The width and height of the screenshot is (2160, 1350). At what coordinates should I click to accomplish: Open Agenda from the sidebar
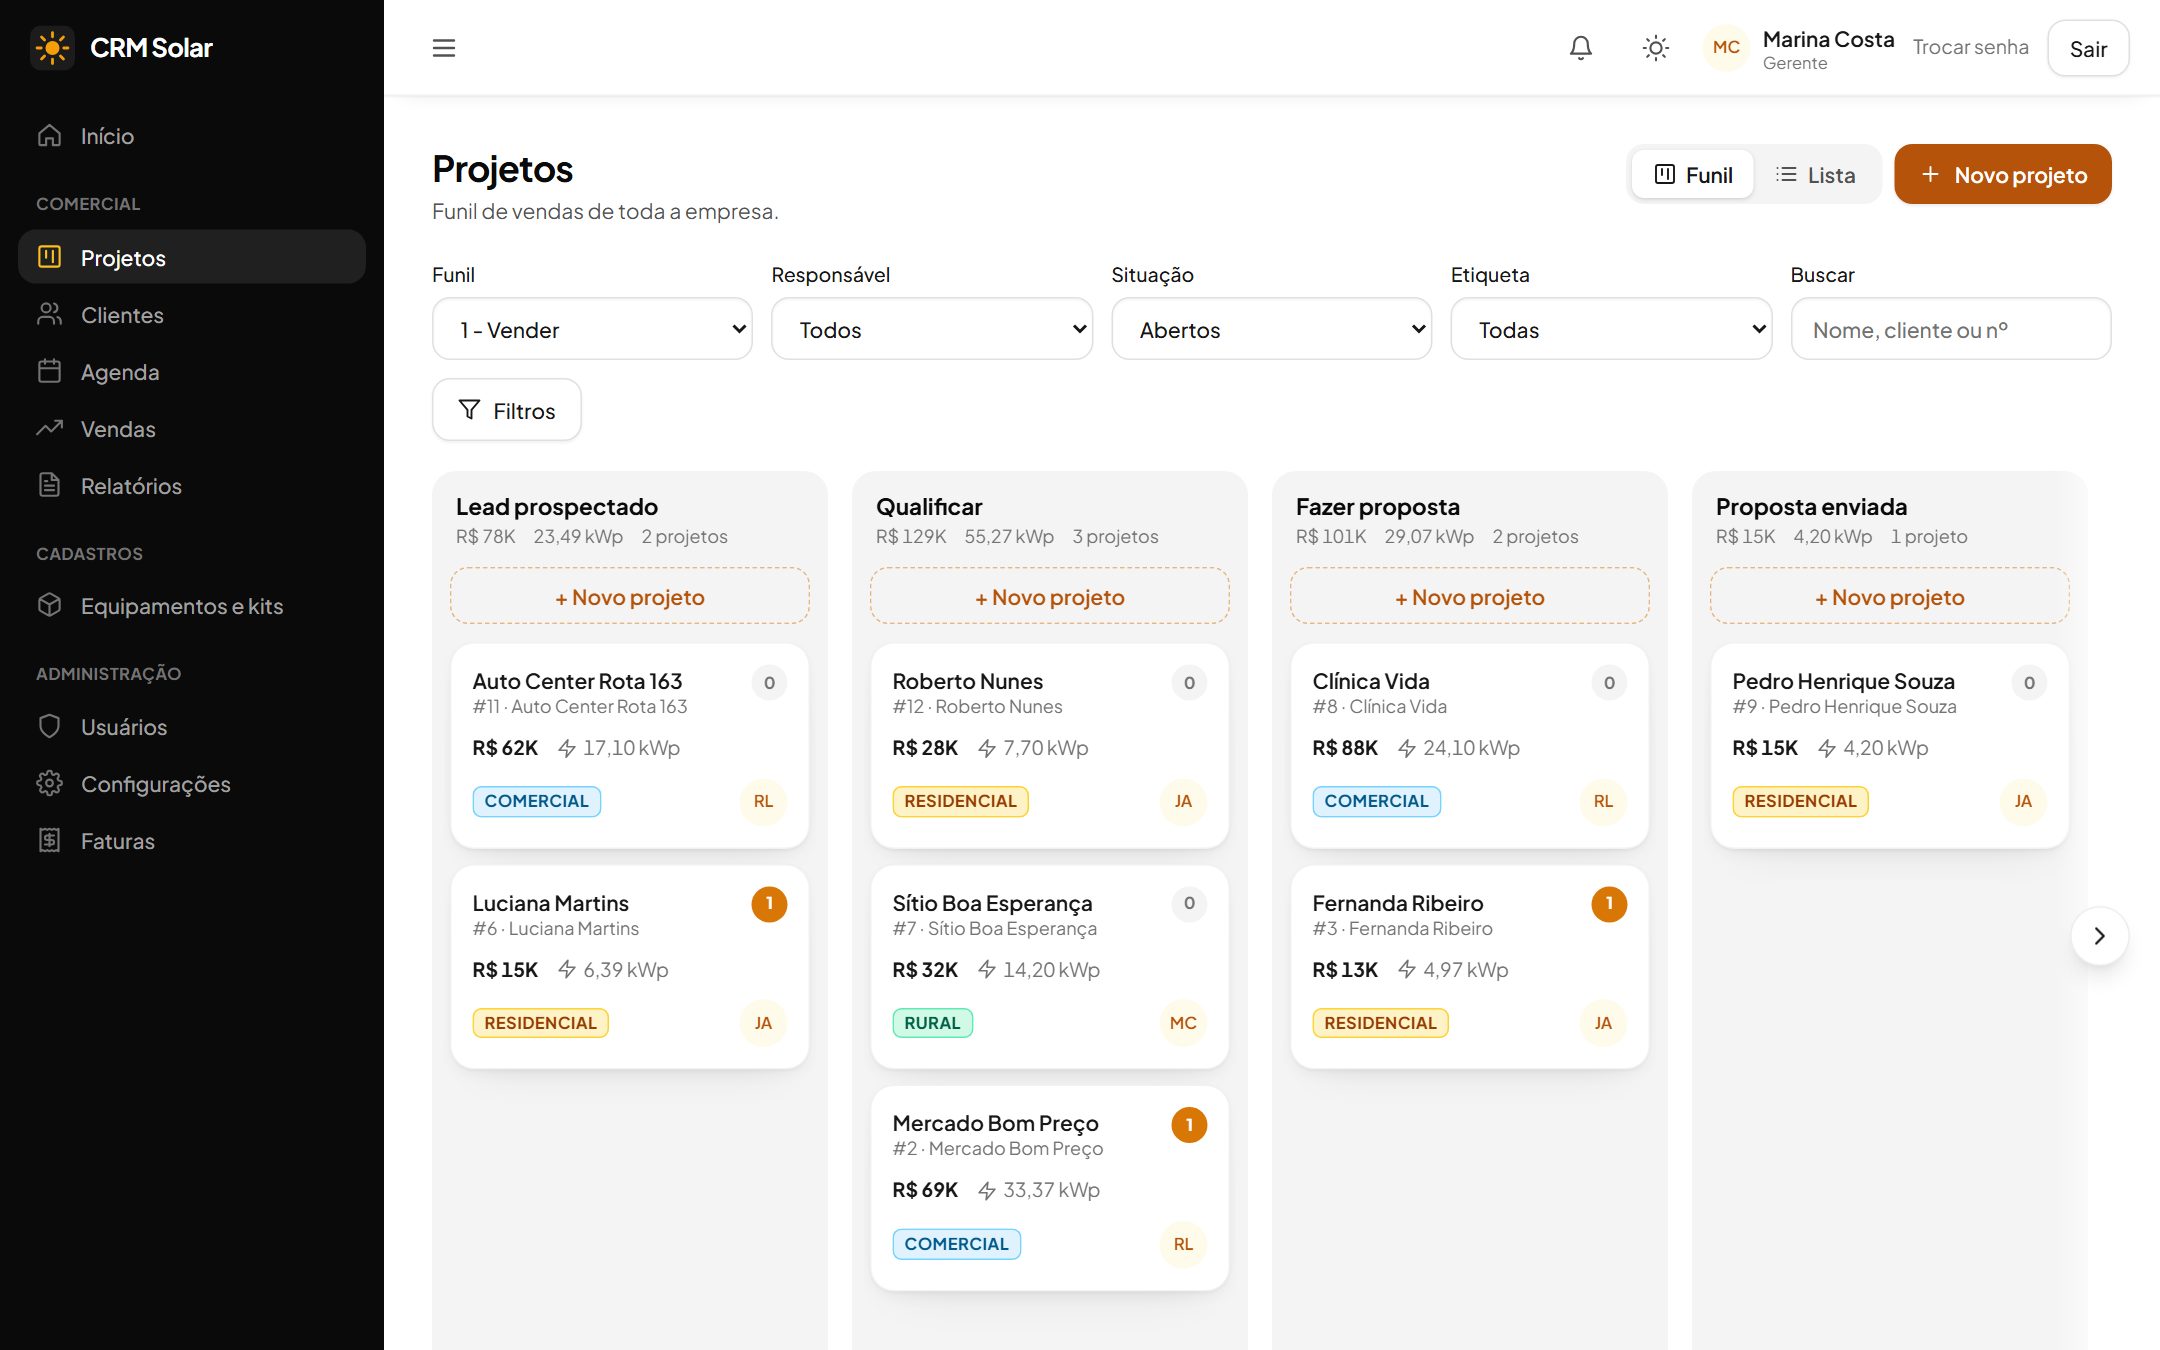pyautogui.click(x=192, y=372)
